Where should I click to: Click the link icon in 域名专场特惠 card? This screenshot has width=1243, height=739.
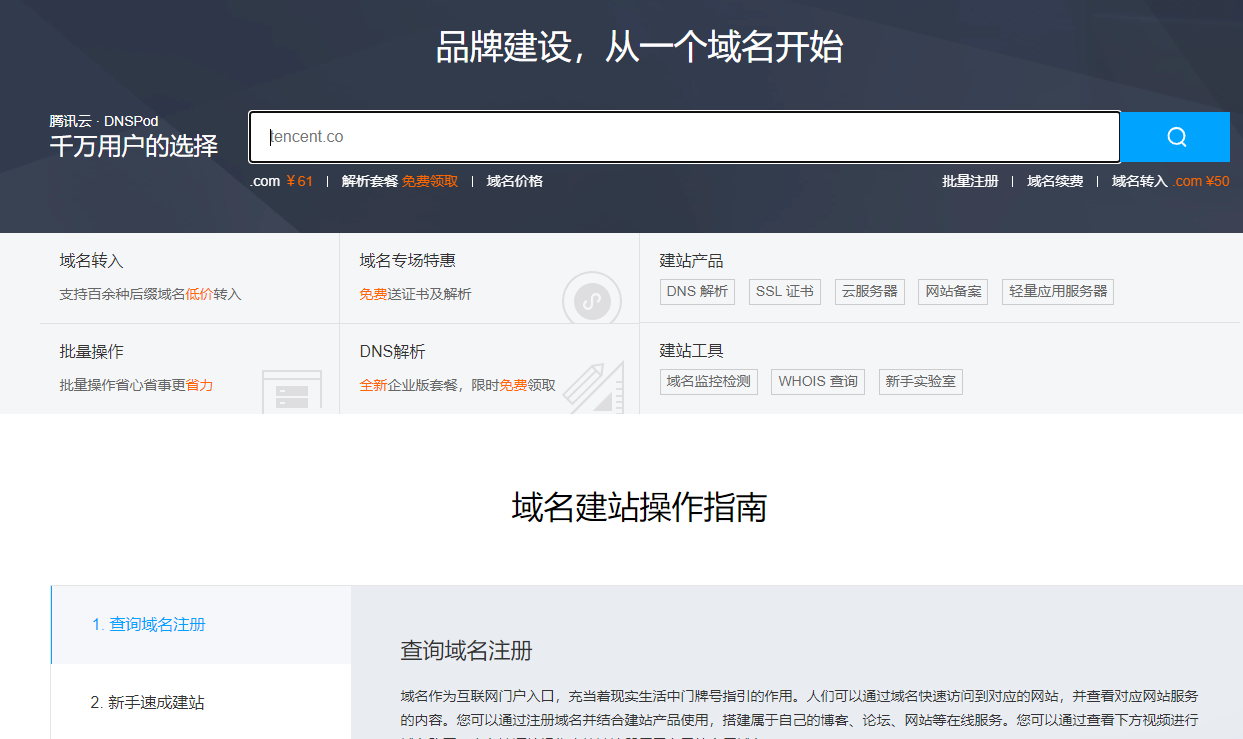pos(592,300)
